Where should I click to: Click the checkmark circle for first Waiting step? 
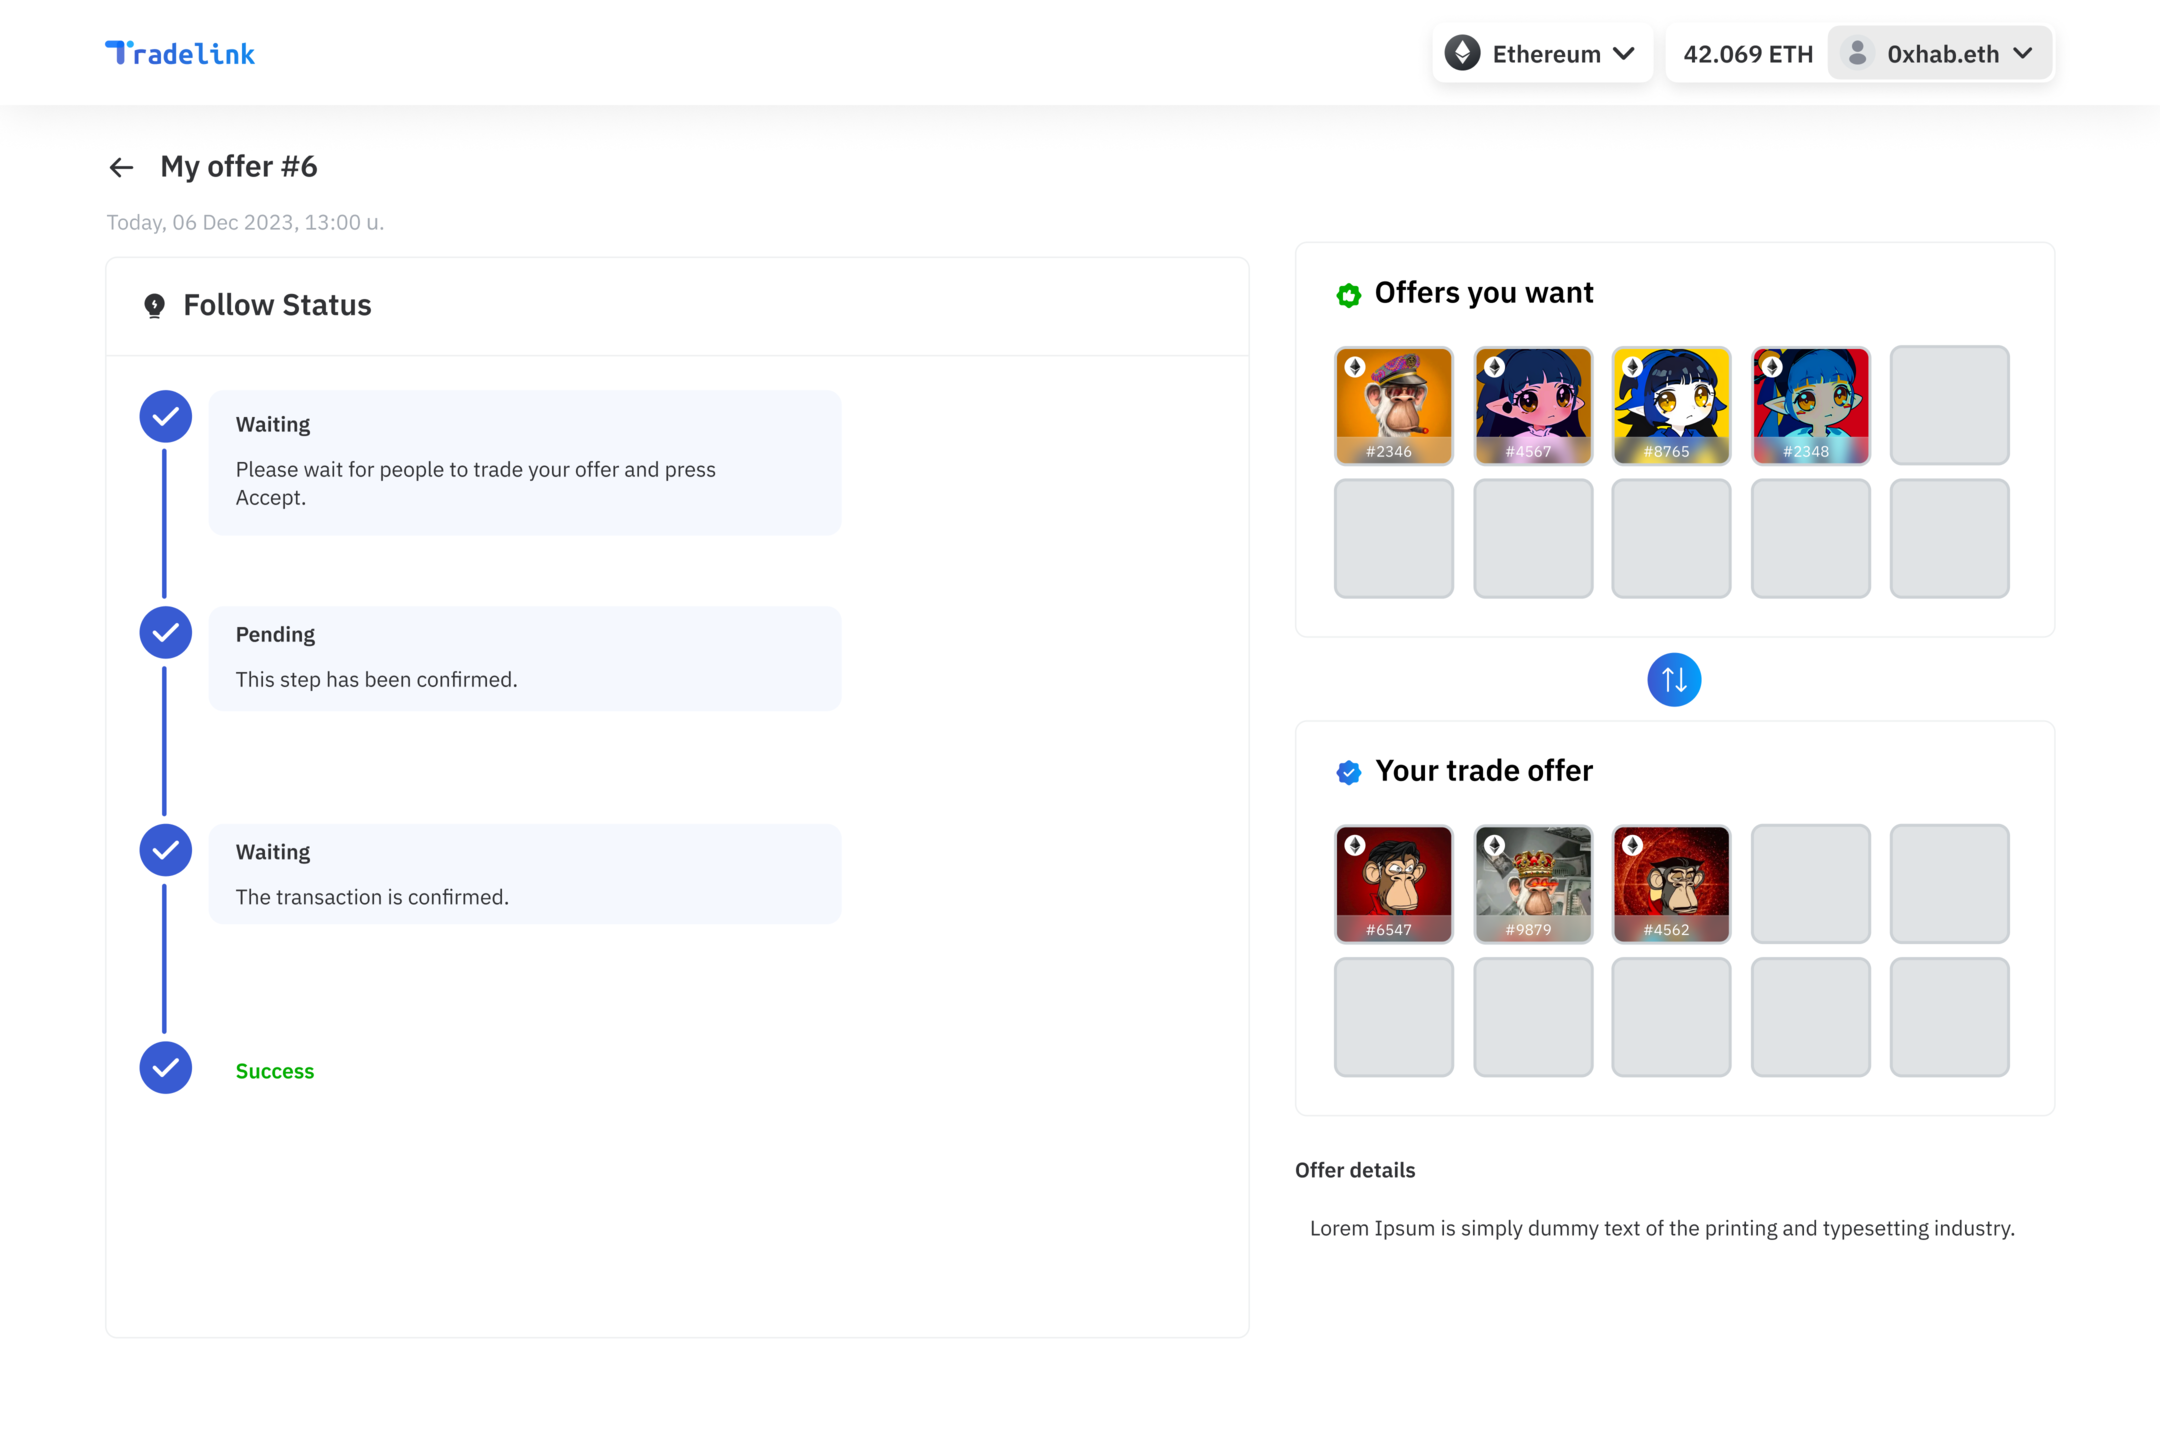click(x=166, y=416)
